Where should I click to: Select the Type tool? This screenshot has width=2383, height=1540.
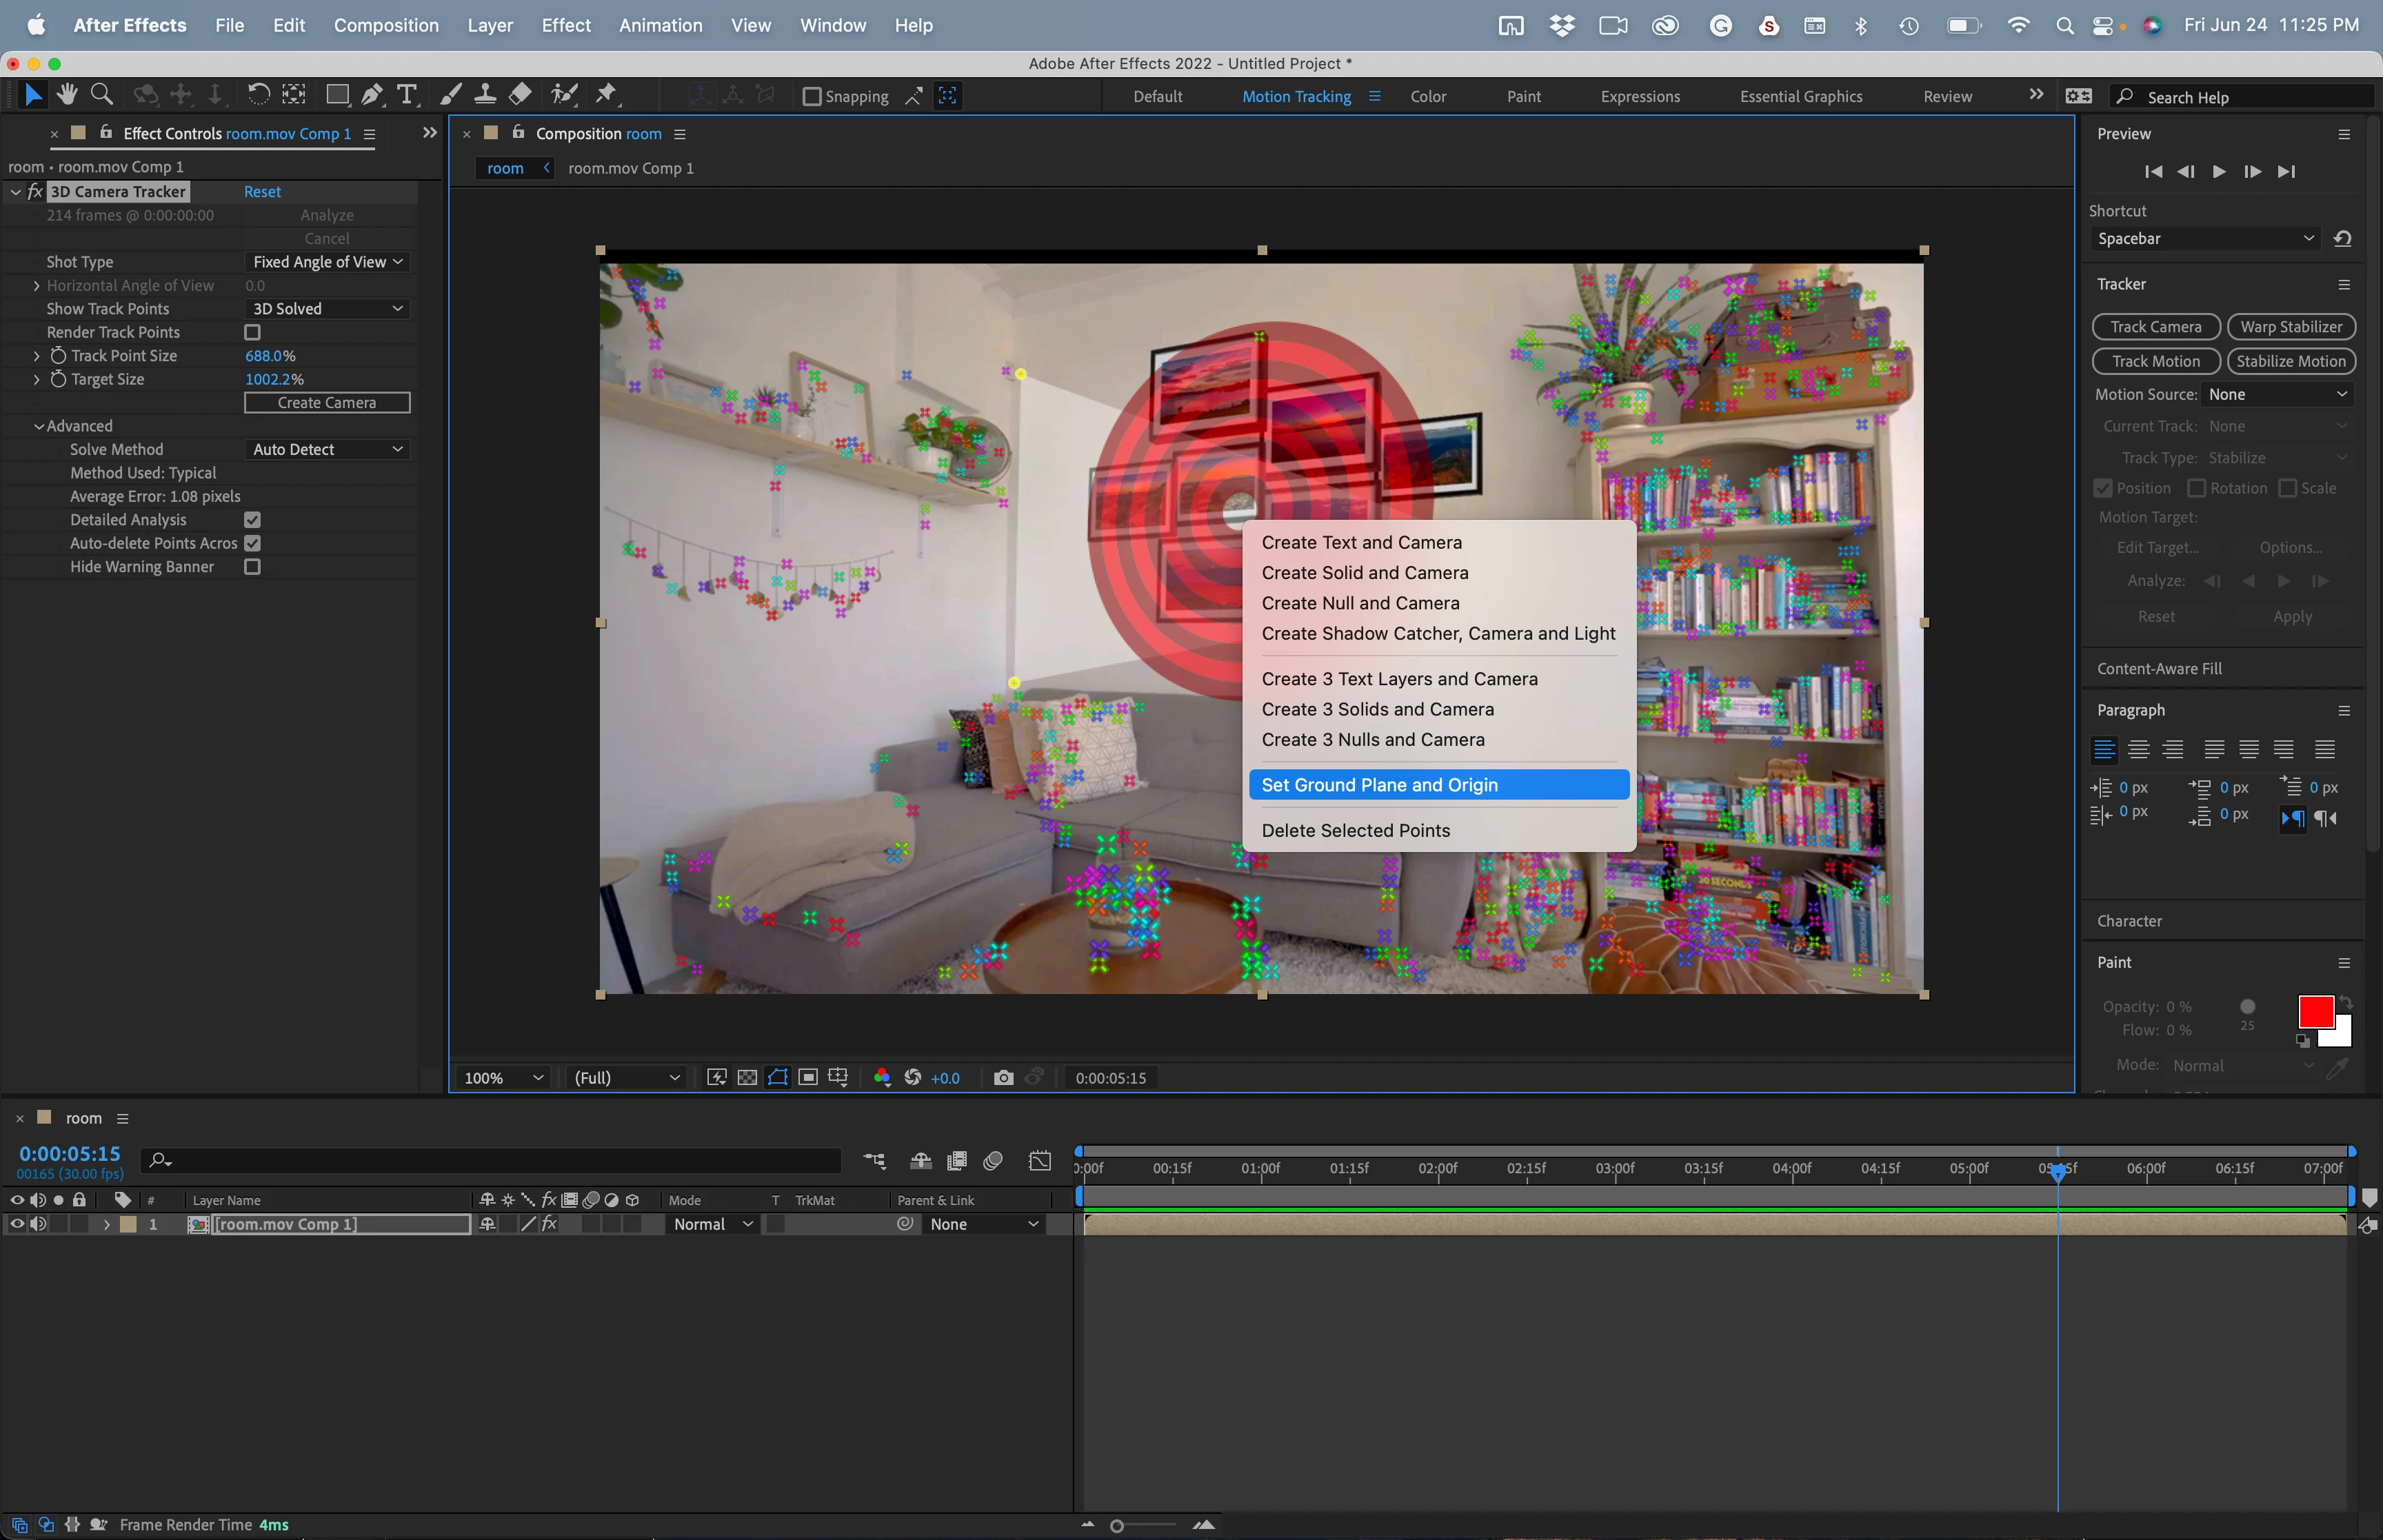406,95
